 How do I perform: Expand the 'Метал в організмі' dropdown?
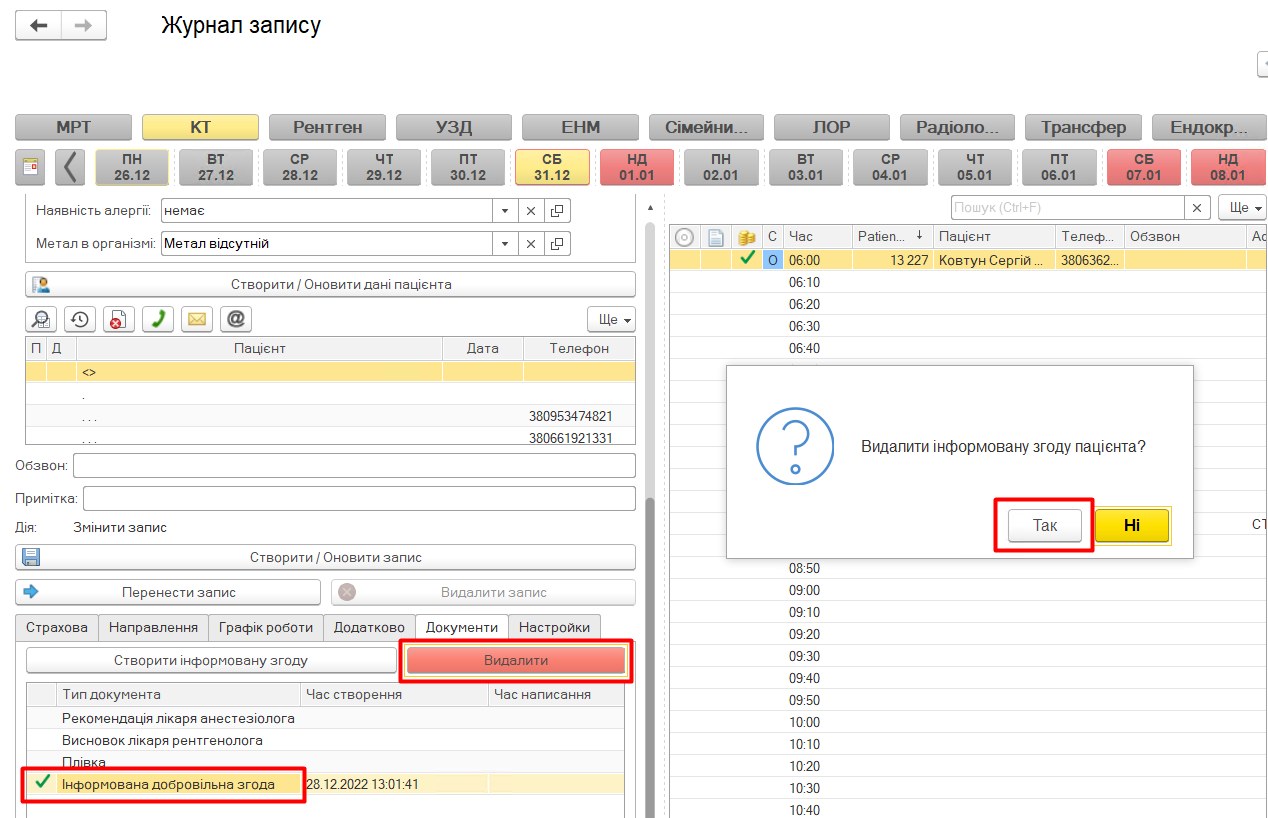coord(505,243)
